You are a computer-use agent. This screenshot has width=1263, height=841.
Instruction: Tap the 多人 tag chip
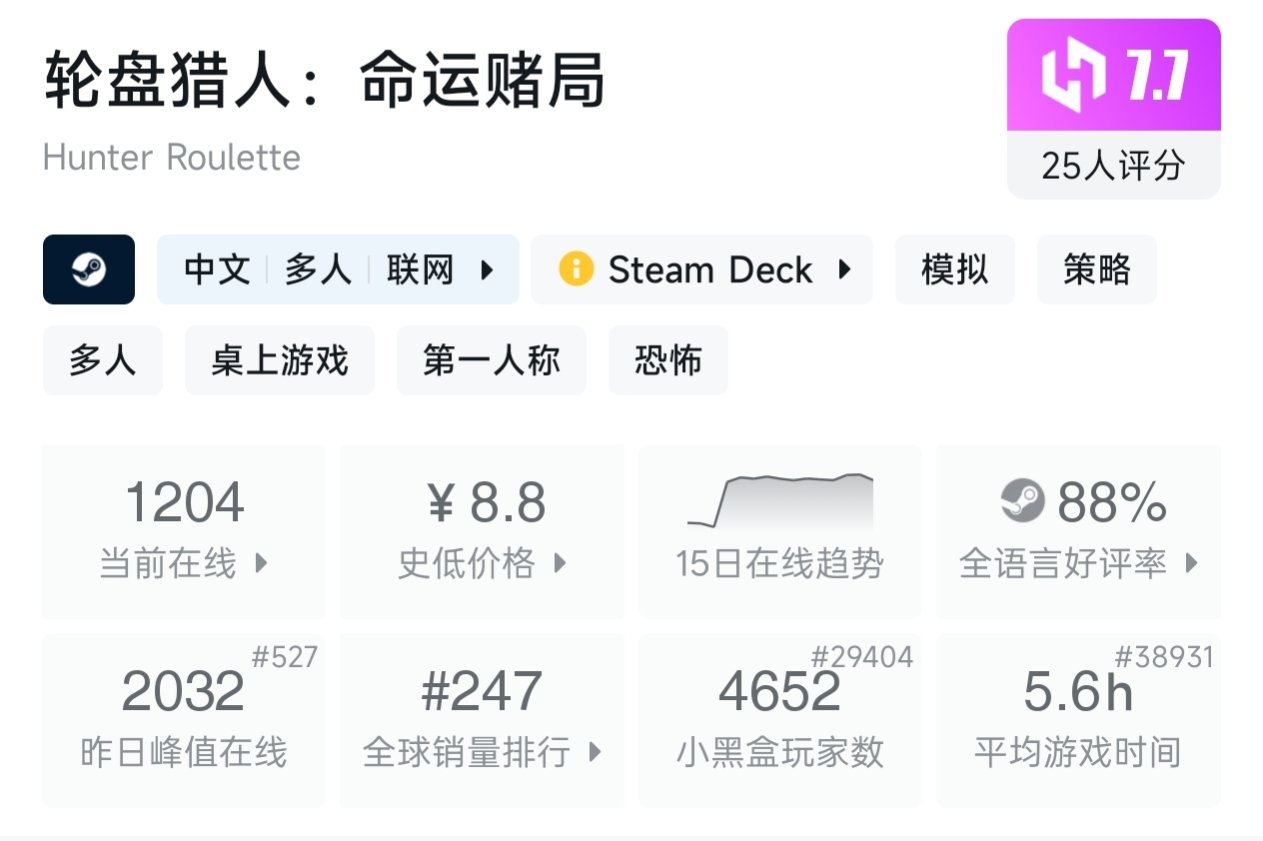click(x=102, y=360)
